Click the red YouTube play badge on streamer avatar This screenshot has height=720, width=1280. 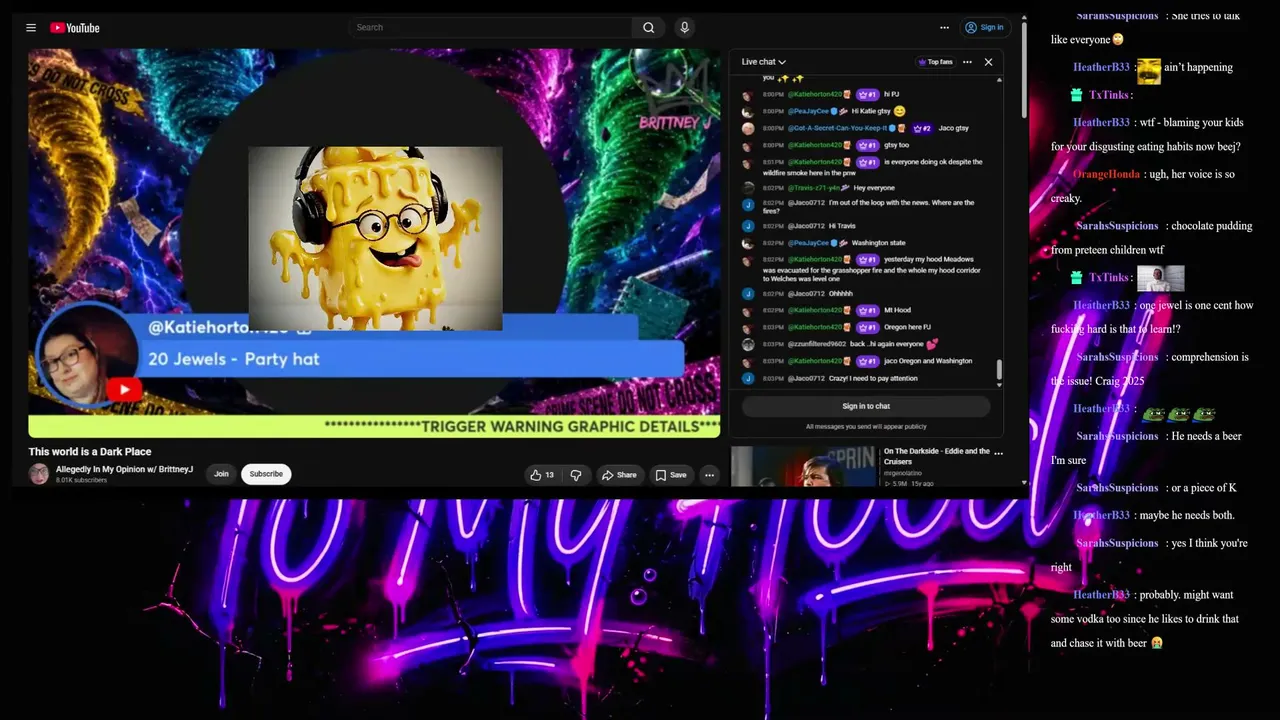[124, 390]
